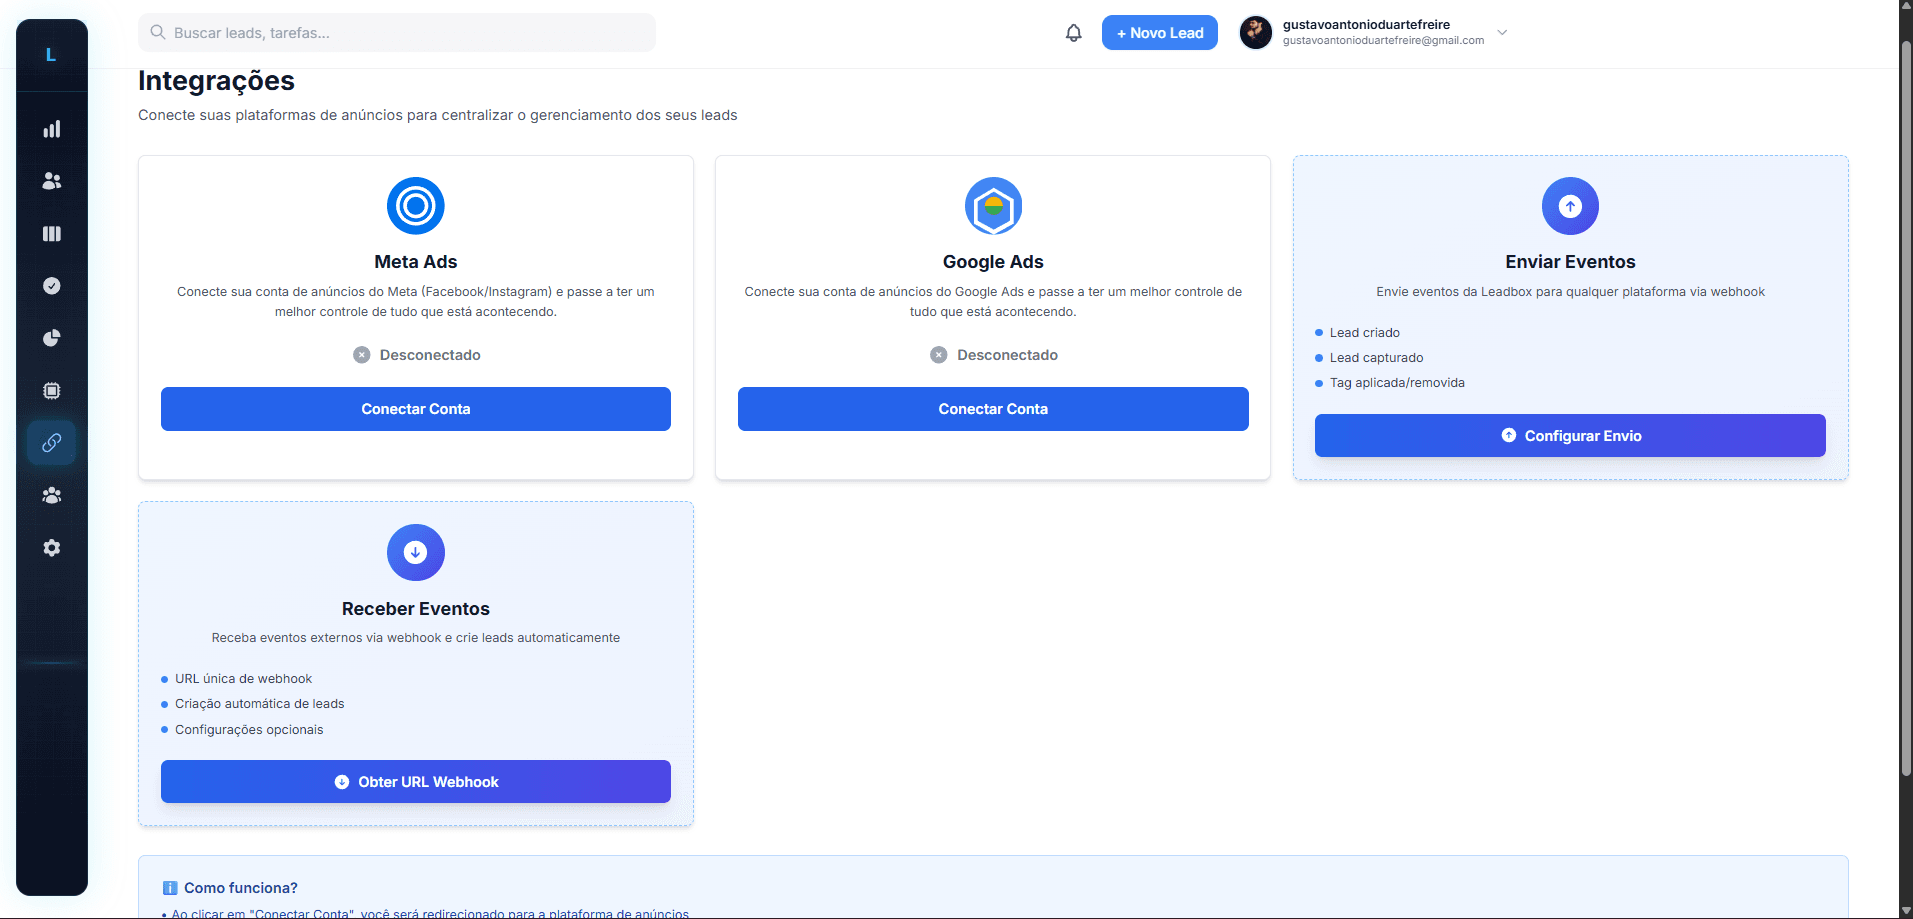1913x919 pixels.
Task: Click the Obter URL Webhook button
Action: [x=415, y=782]
